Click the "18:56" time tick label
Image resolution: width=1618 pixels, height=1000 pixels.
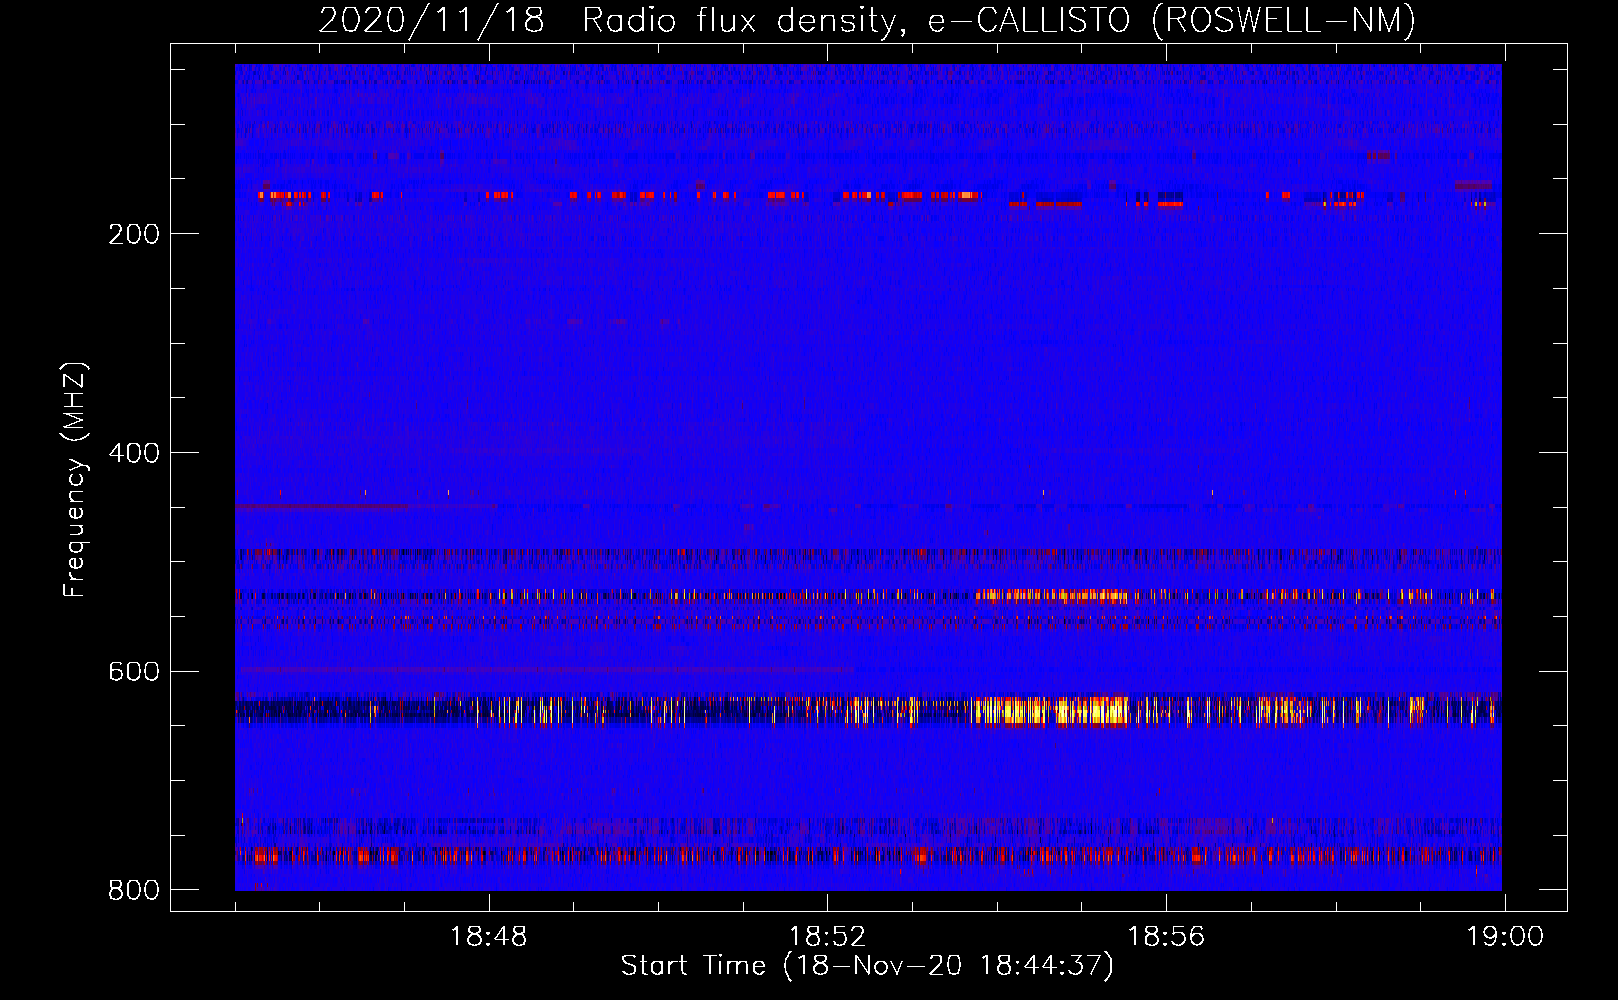point(1166,936)
